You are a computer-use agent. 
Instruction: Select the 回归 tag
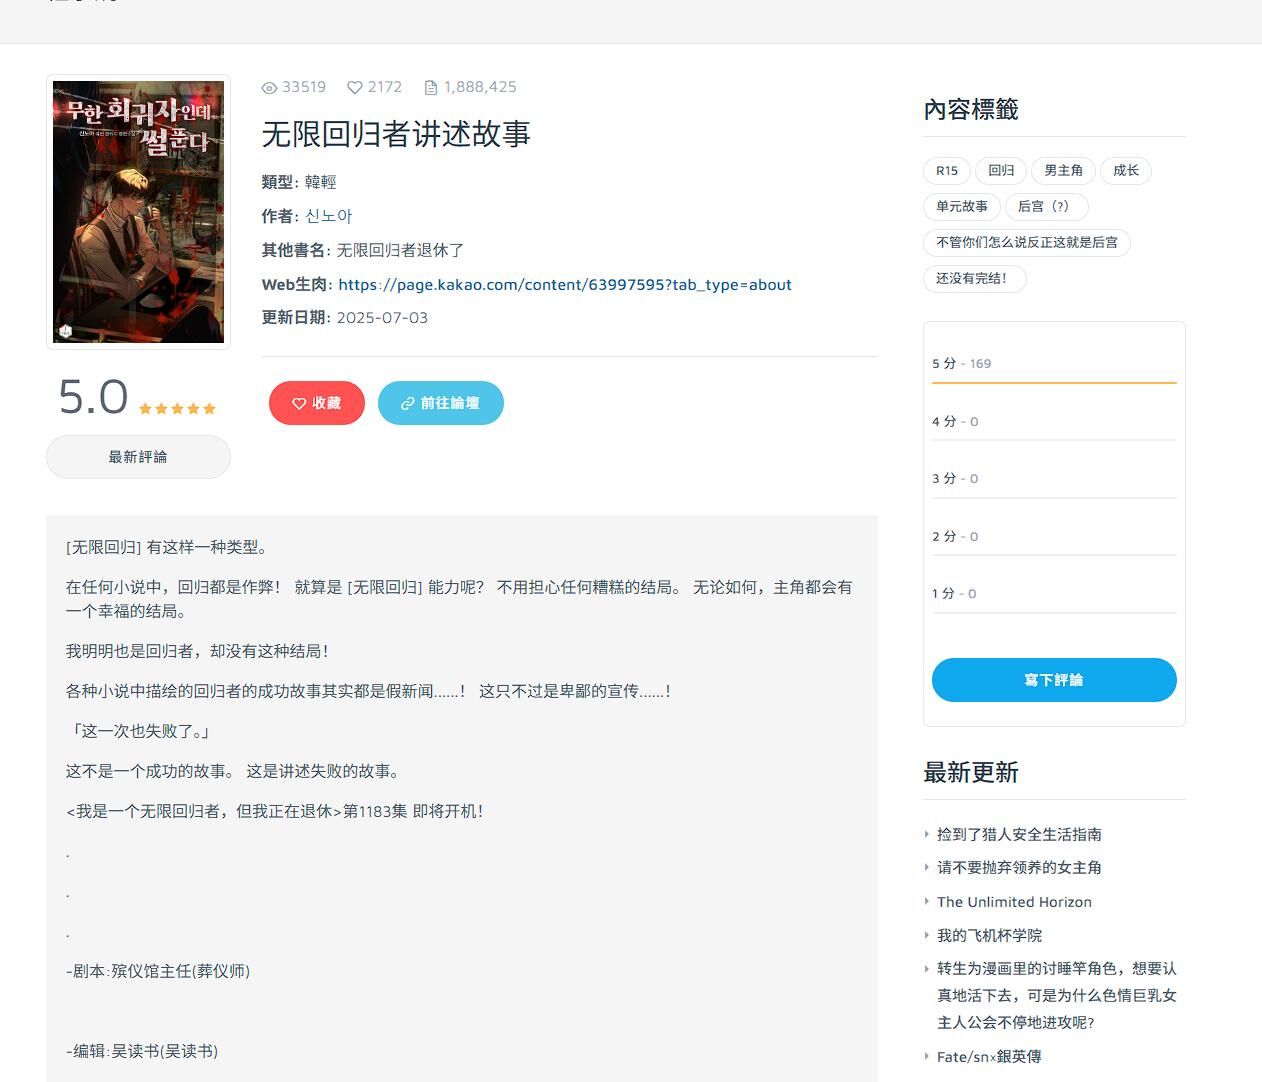(x=1001, y=170)
